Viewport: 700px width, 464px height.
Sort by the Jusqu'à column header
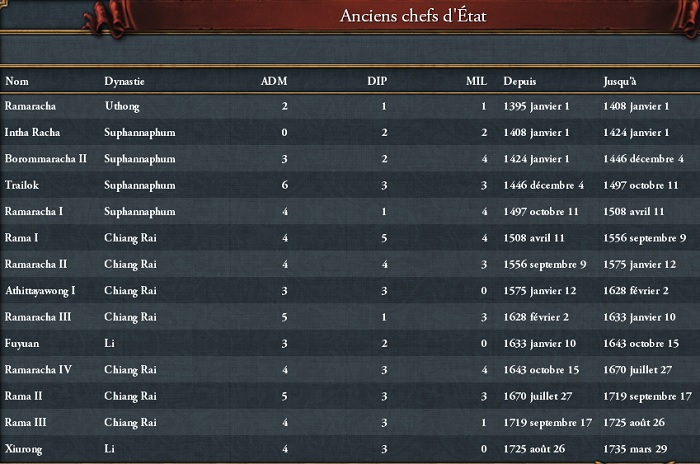coord(620,82)
